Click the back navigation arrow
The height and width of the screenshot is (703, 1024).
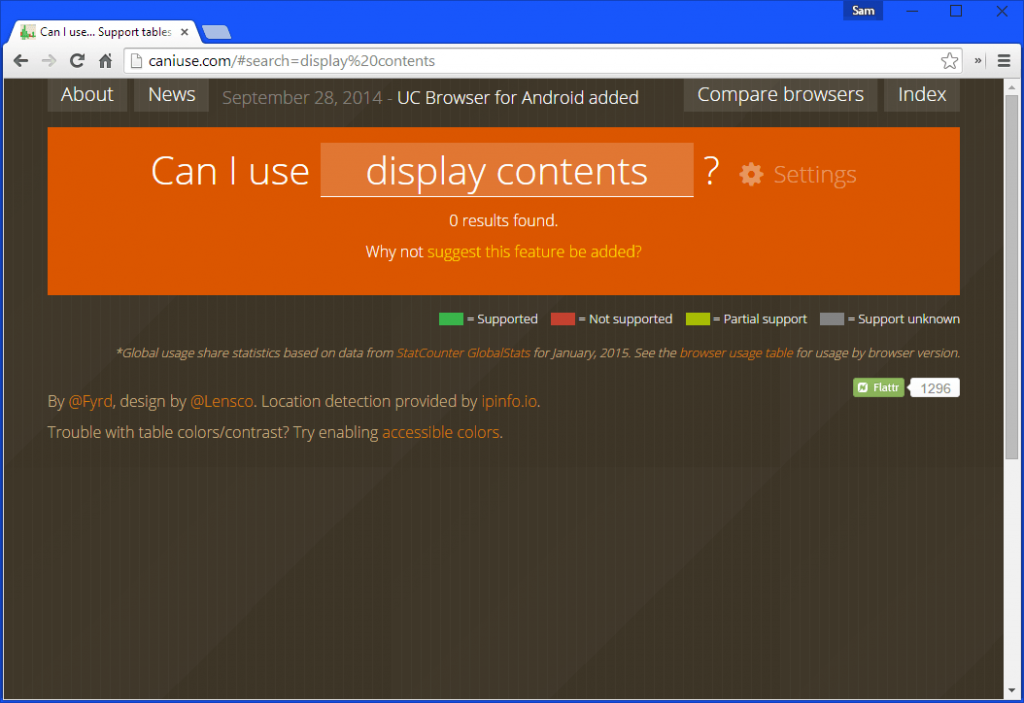coord(20,60)
